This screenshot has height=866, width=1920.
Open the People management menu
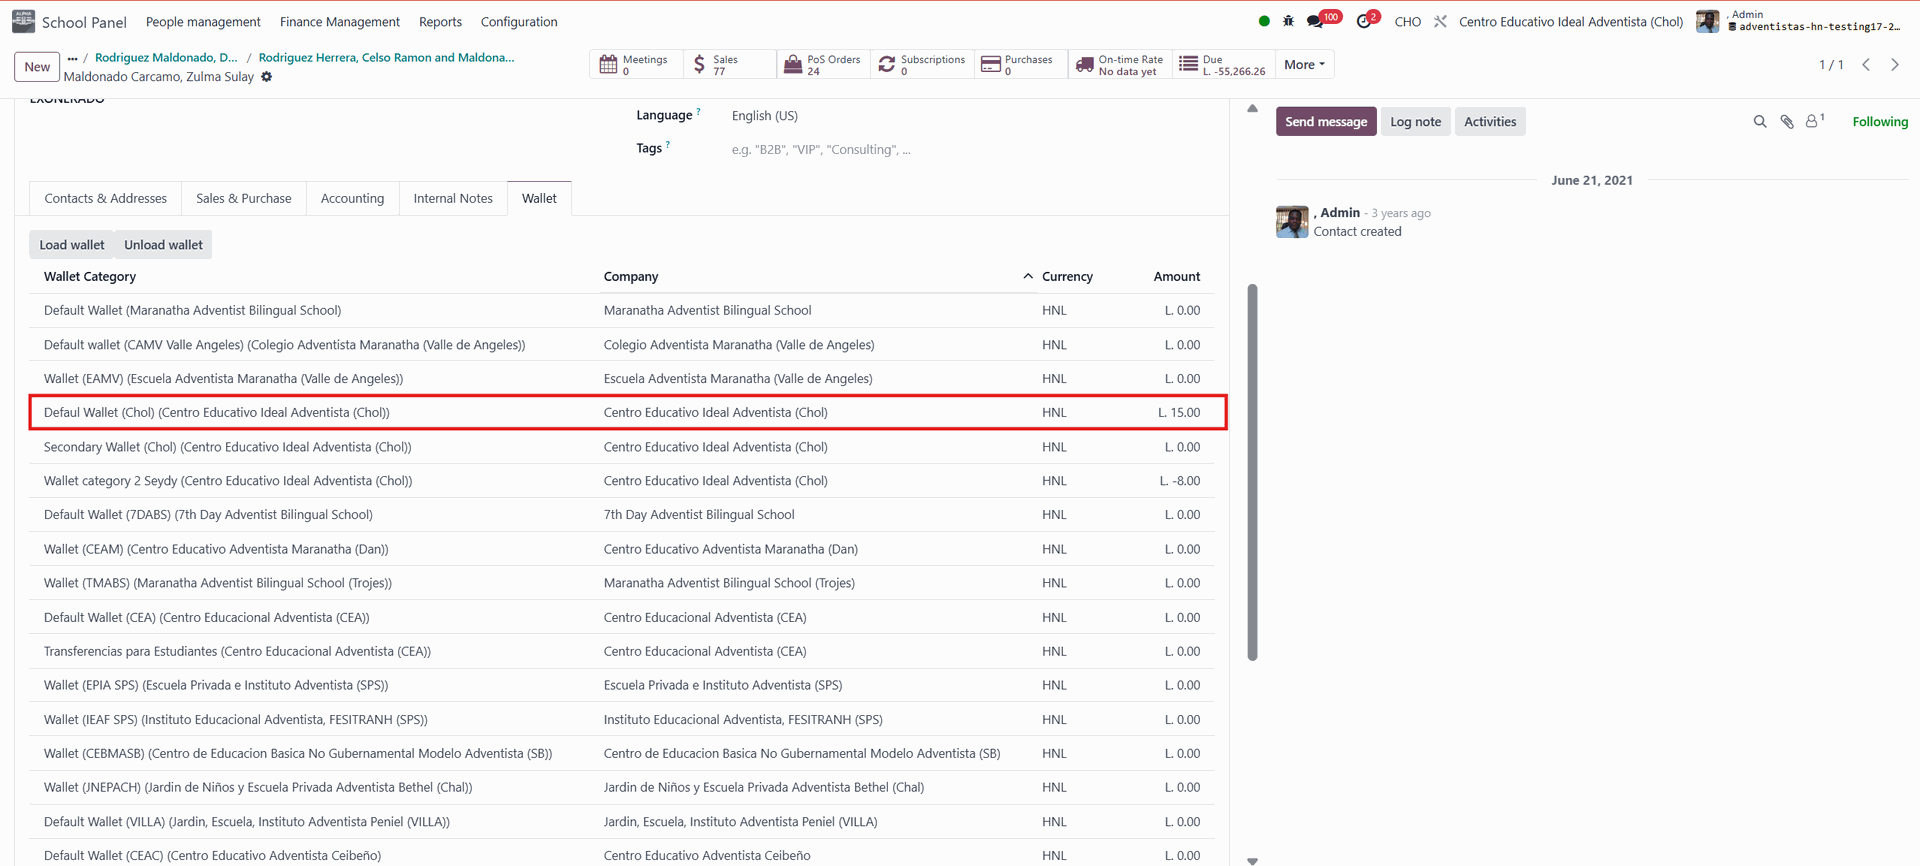(x=203, y=21)
